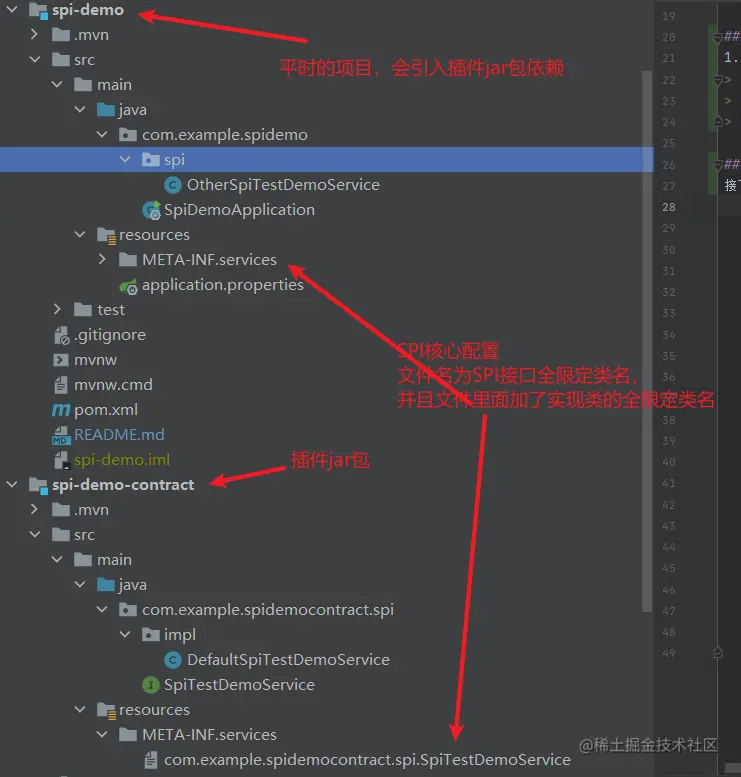Collapse the impl package
This screenshot has width=741, height=777.
pyautogui.click(x=125, y=634)
